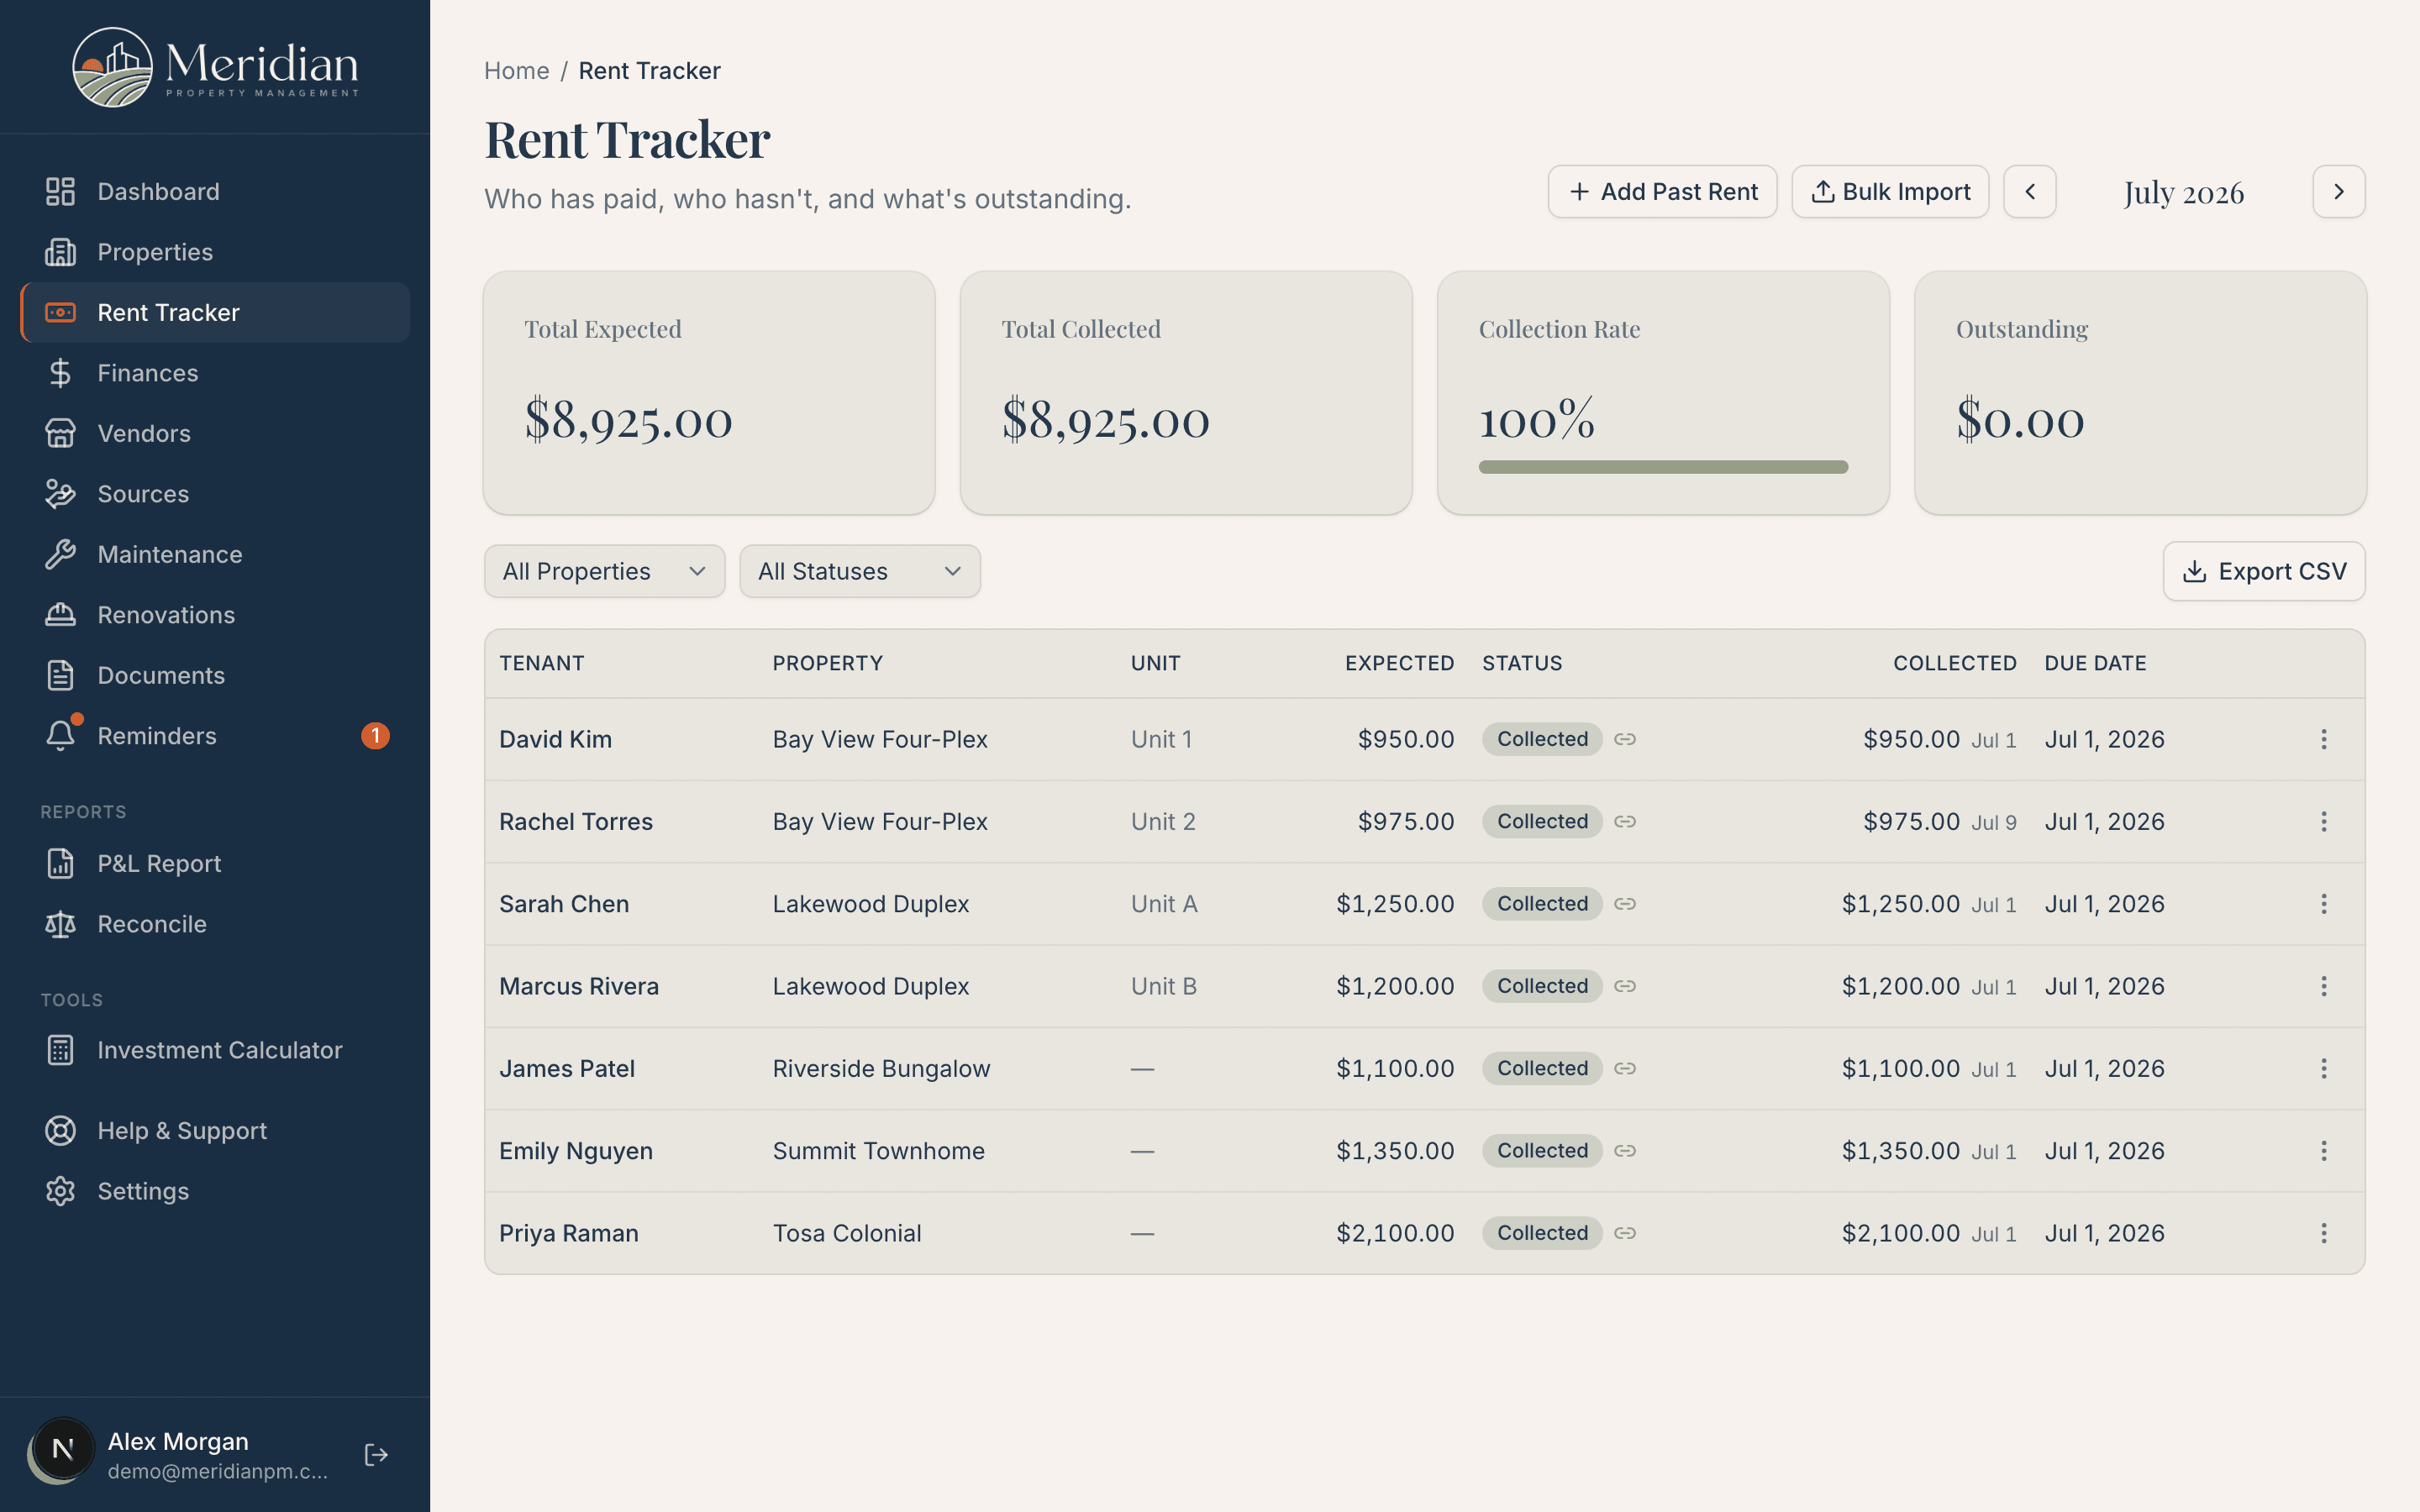Open row menu for James Patel
This screenshot has height=1512, width=2420.
[2323, 1068]
